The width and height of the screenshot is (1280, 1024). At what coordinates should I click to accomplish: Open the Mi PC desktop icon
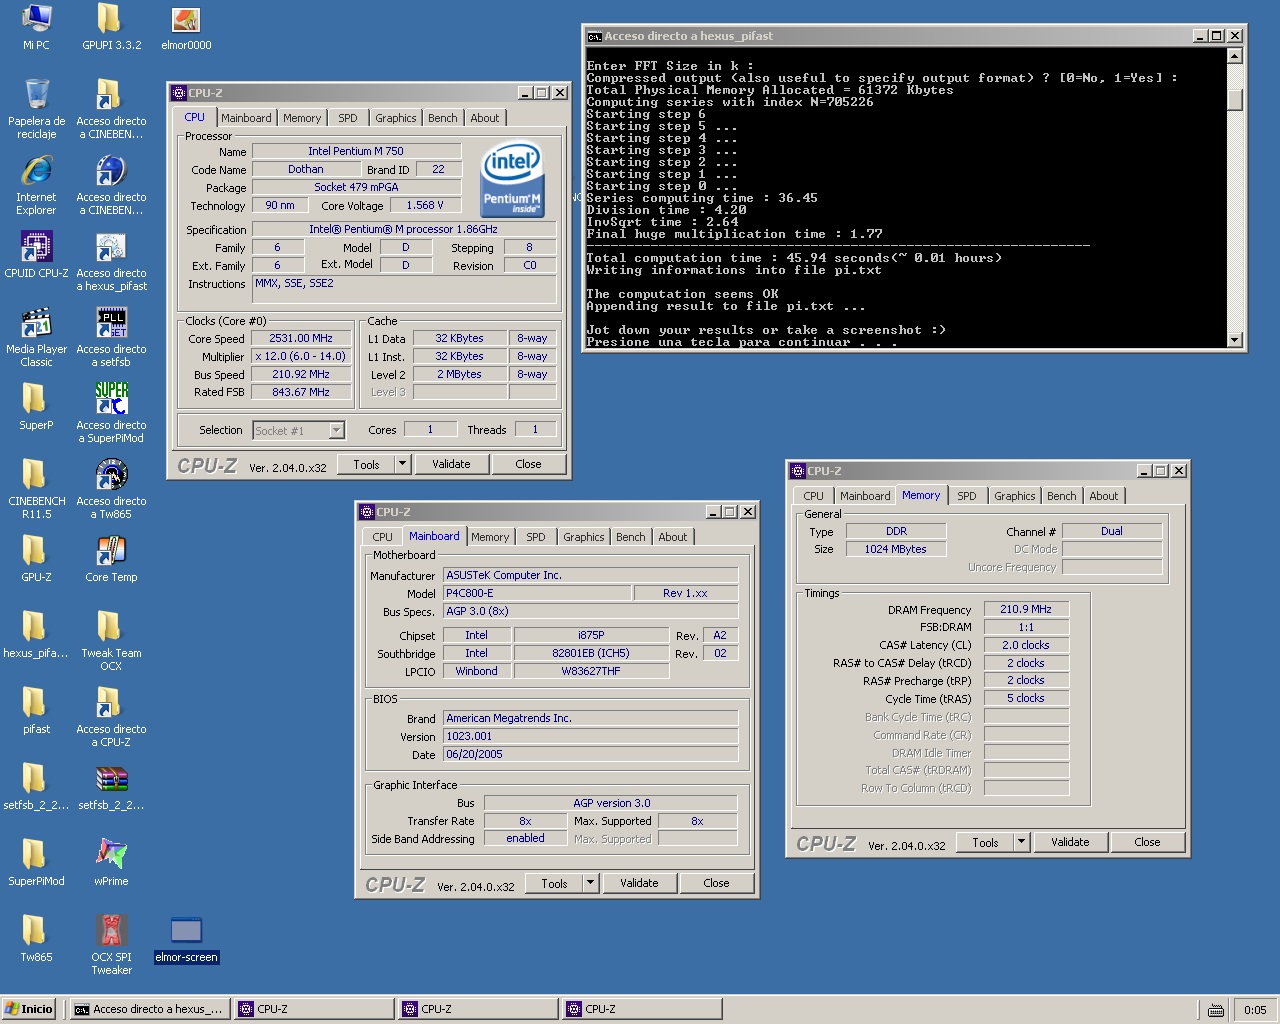pos(36,27)
